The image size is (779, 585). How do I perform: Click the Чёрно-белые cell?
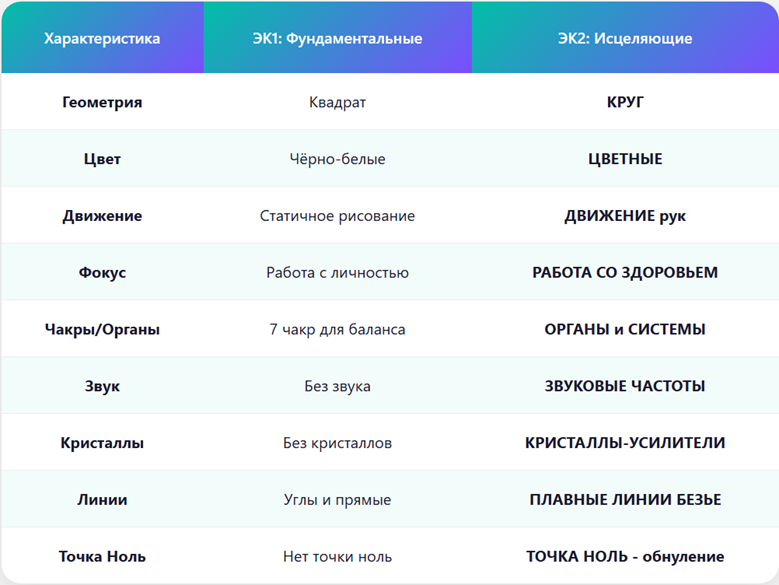[x=337, y=159]
